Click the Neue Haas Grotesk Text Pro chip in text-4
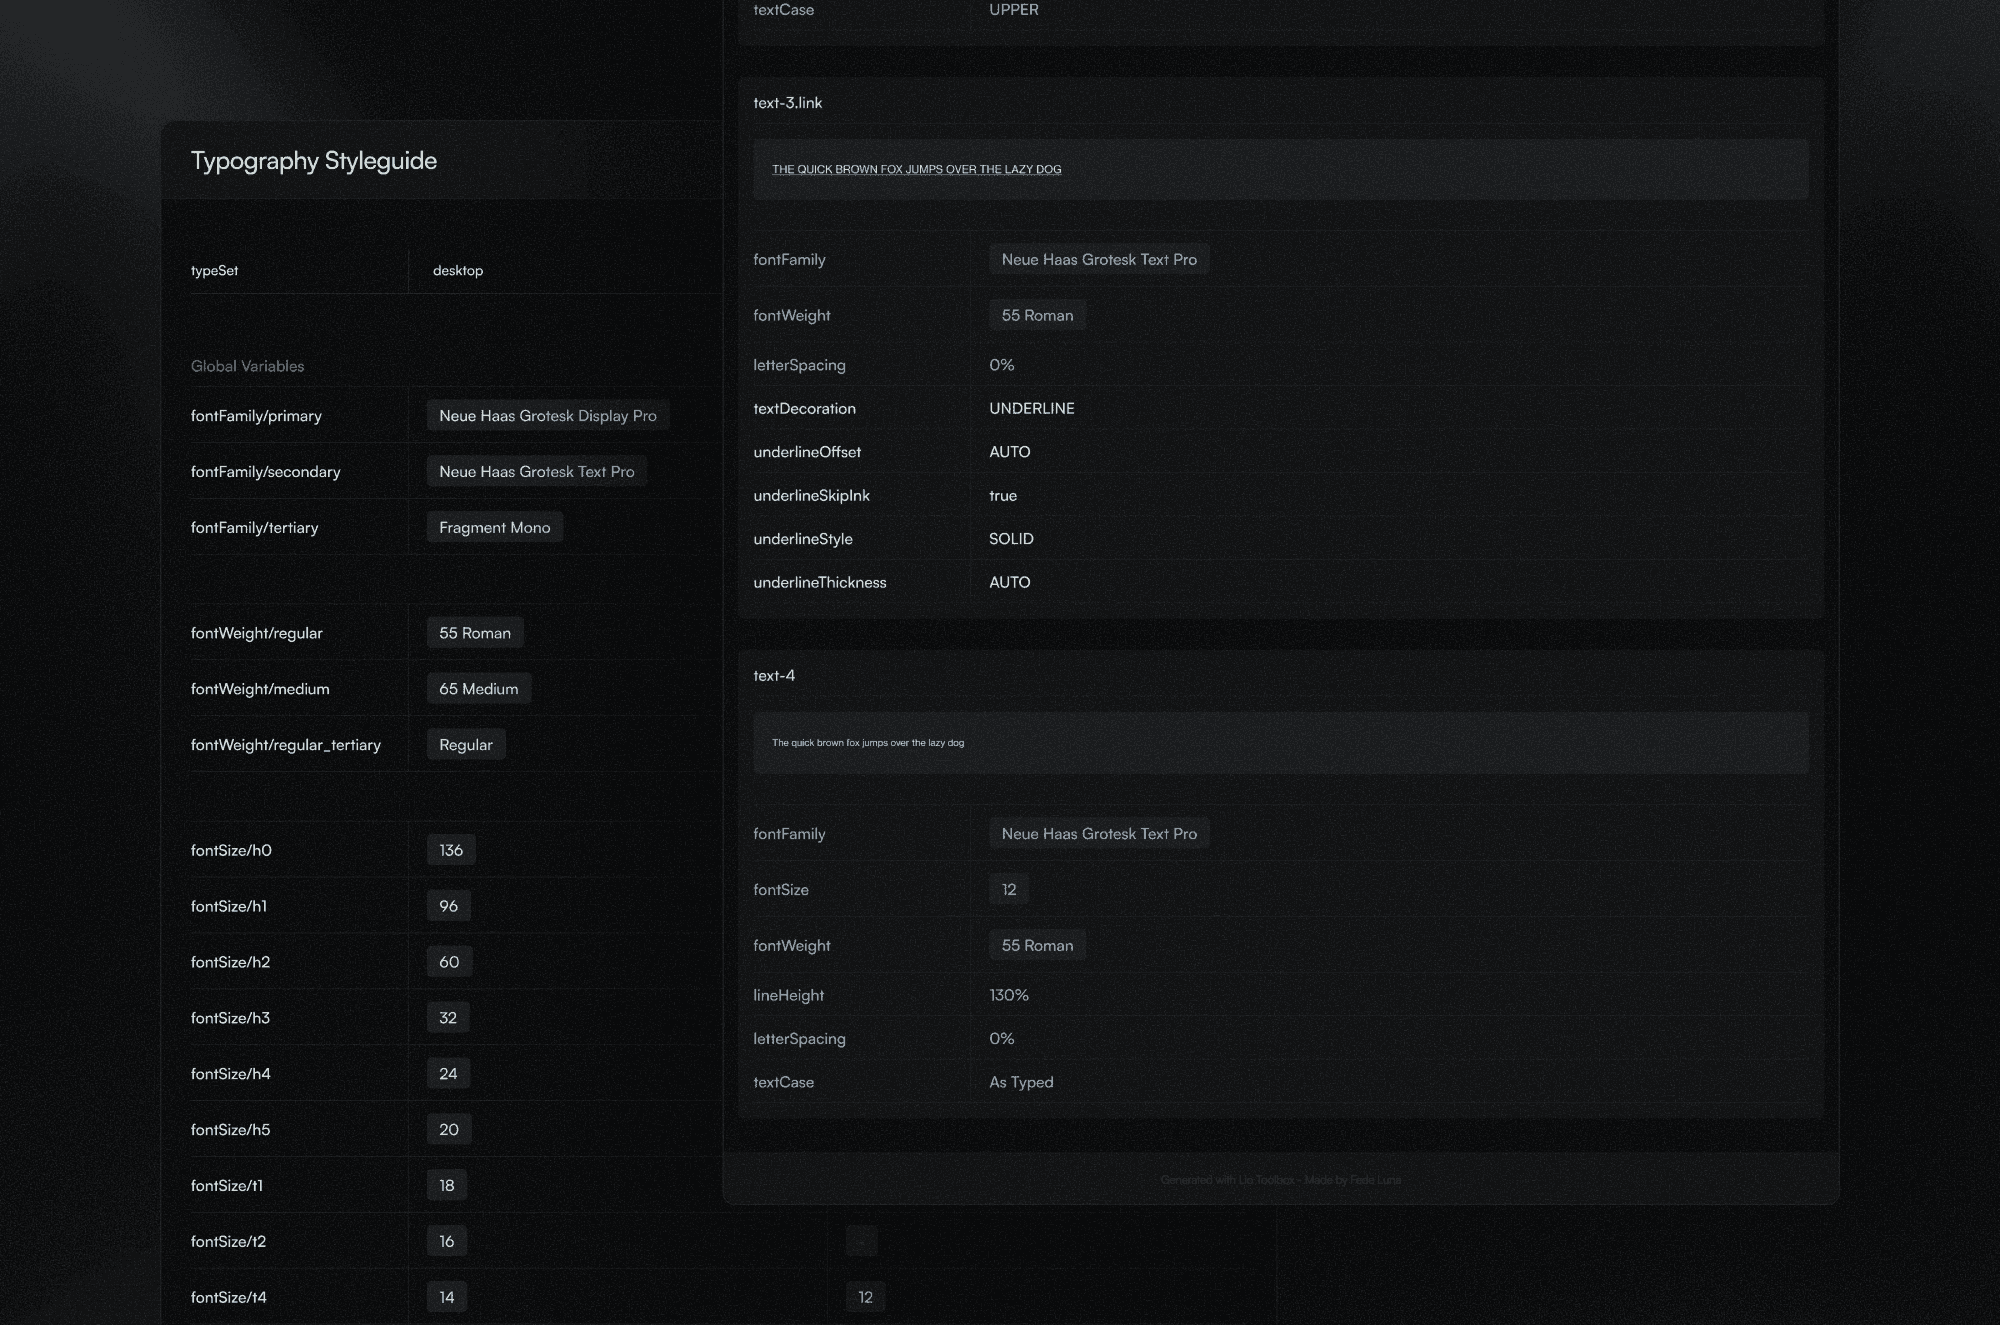This screenshot has width=2000, height=1325. [1099, 833]
